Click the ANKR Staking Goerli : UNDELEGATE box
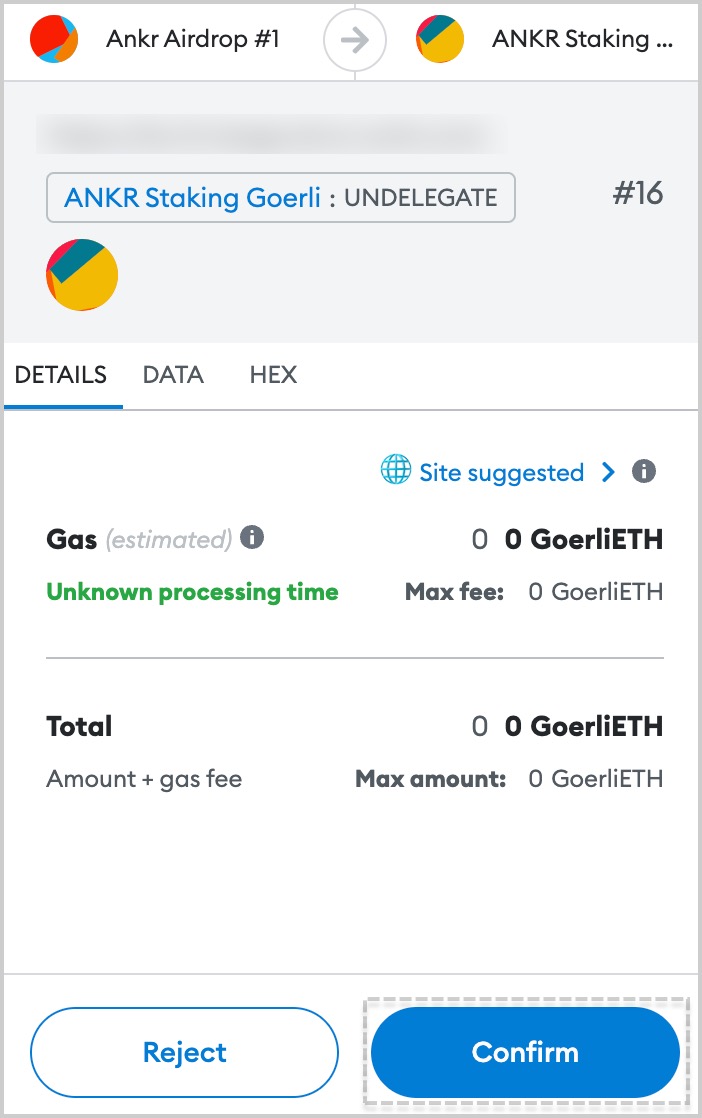The height and width of the screenshot is (1118, 702). click(281, 198)
